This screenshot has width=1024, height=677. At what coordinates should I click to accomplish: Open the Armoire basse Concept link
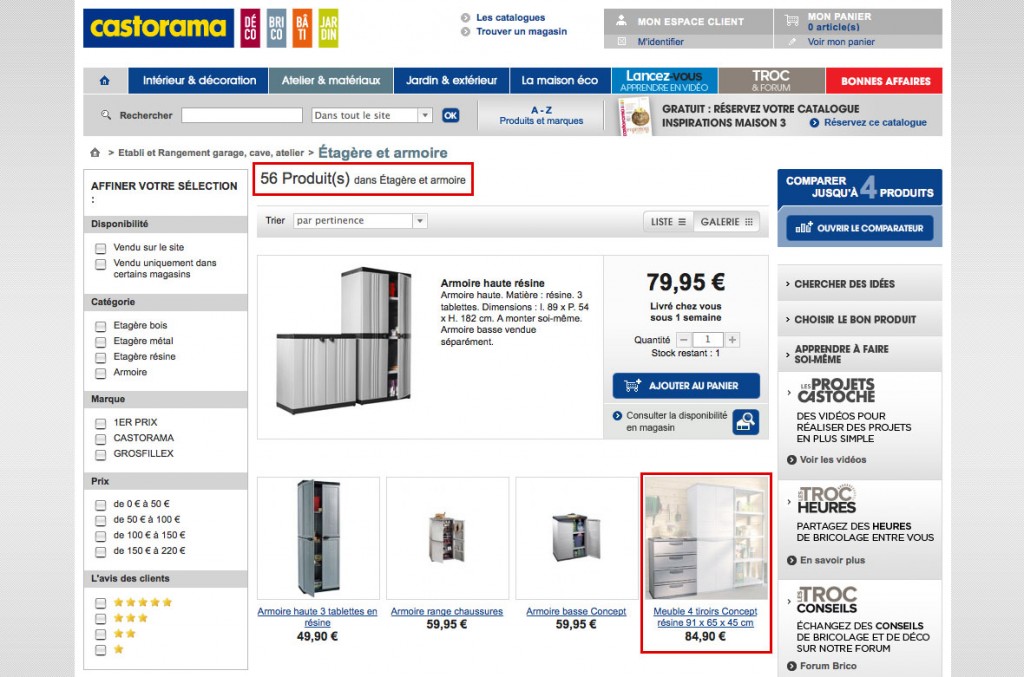(x=576, y=612)
